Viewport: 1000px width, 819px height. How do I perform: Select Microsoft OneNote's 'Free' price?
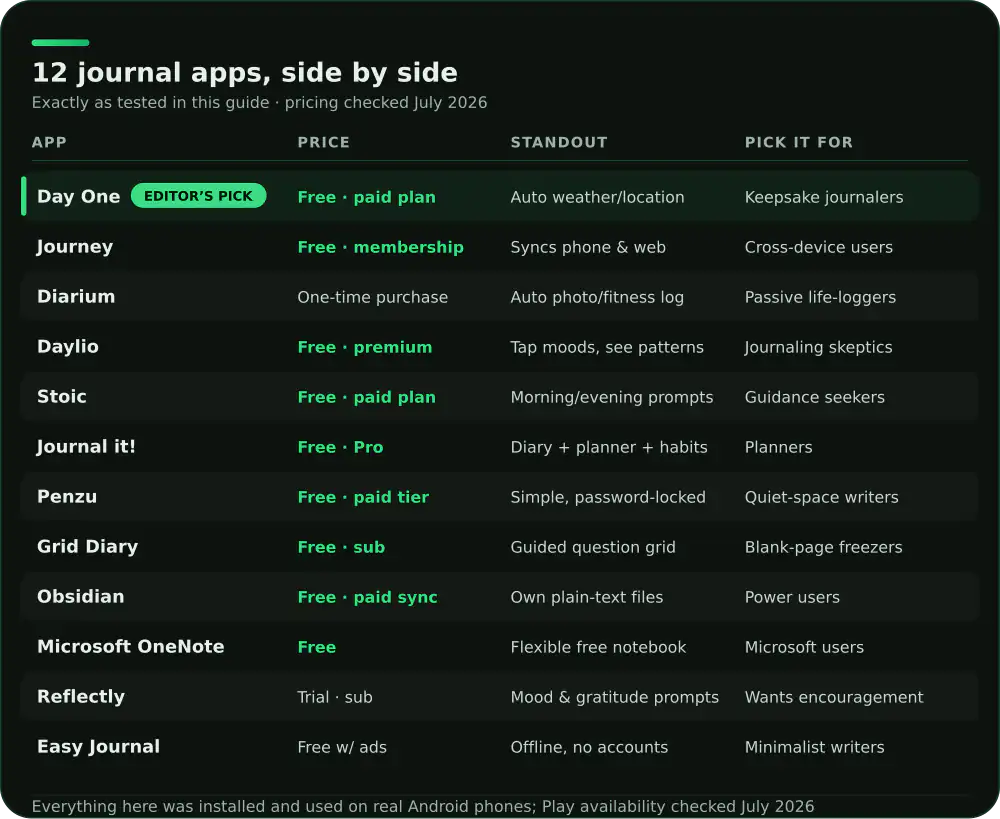tap(317, 647)
